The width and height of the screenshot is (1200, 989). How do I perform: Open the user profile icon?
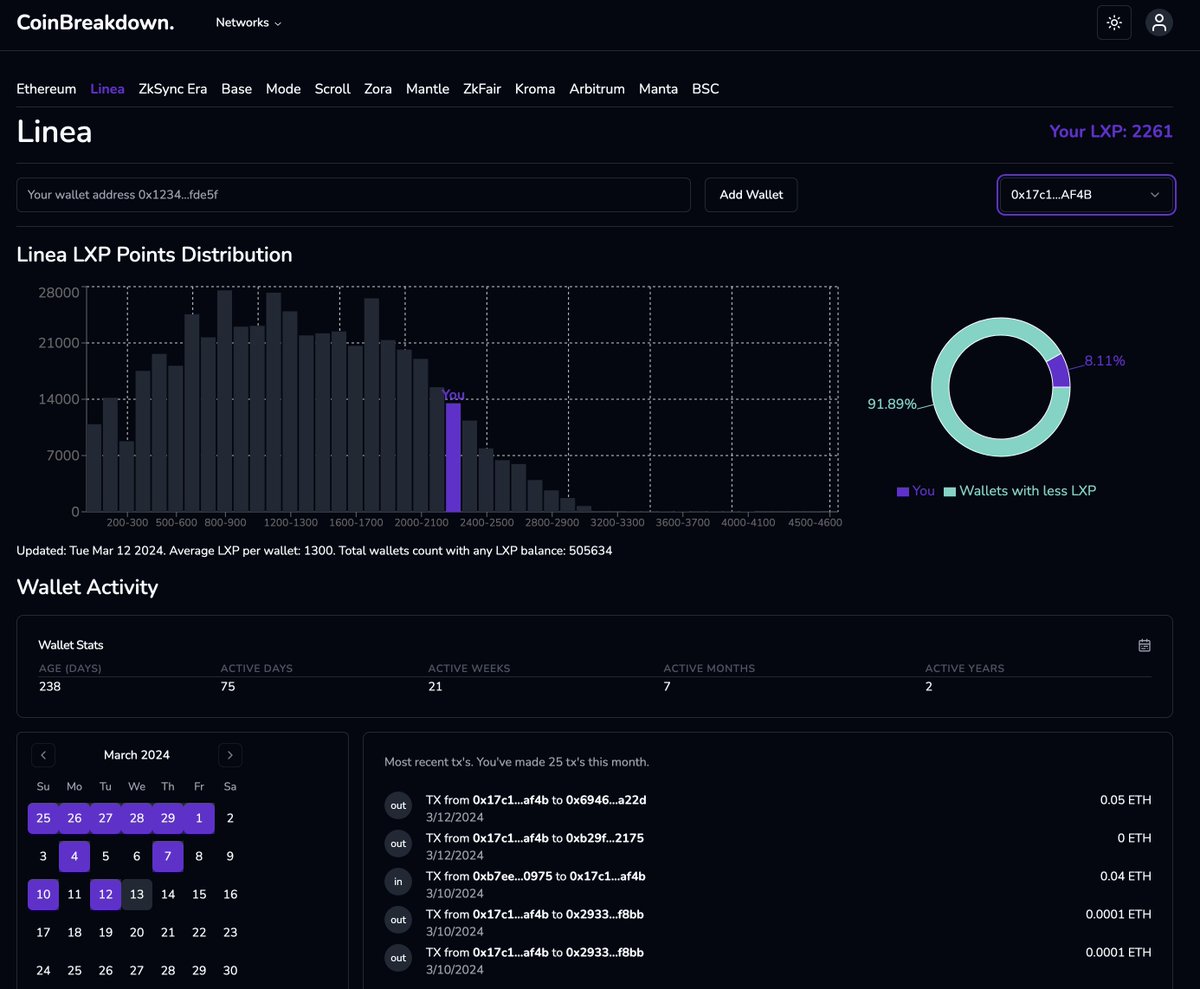point(1159,22)
